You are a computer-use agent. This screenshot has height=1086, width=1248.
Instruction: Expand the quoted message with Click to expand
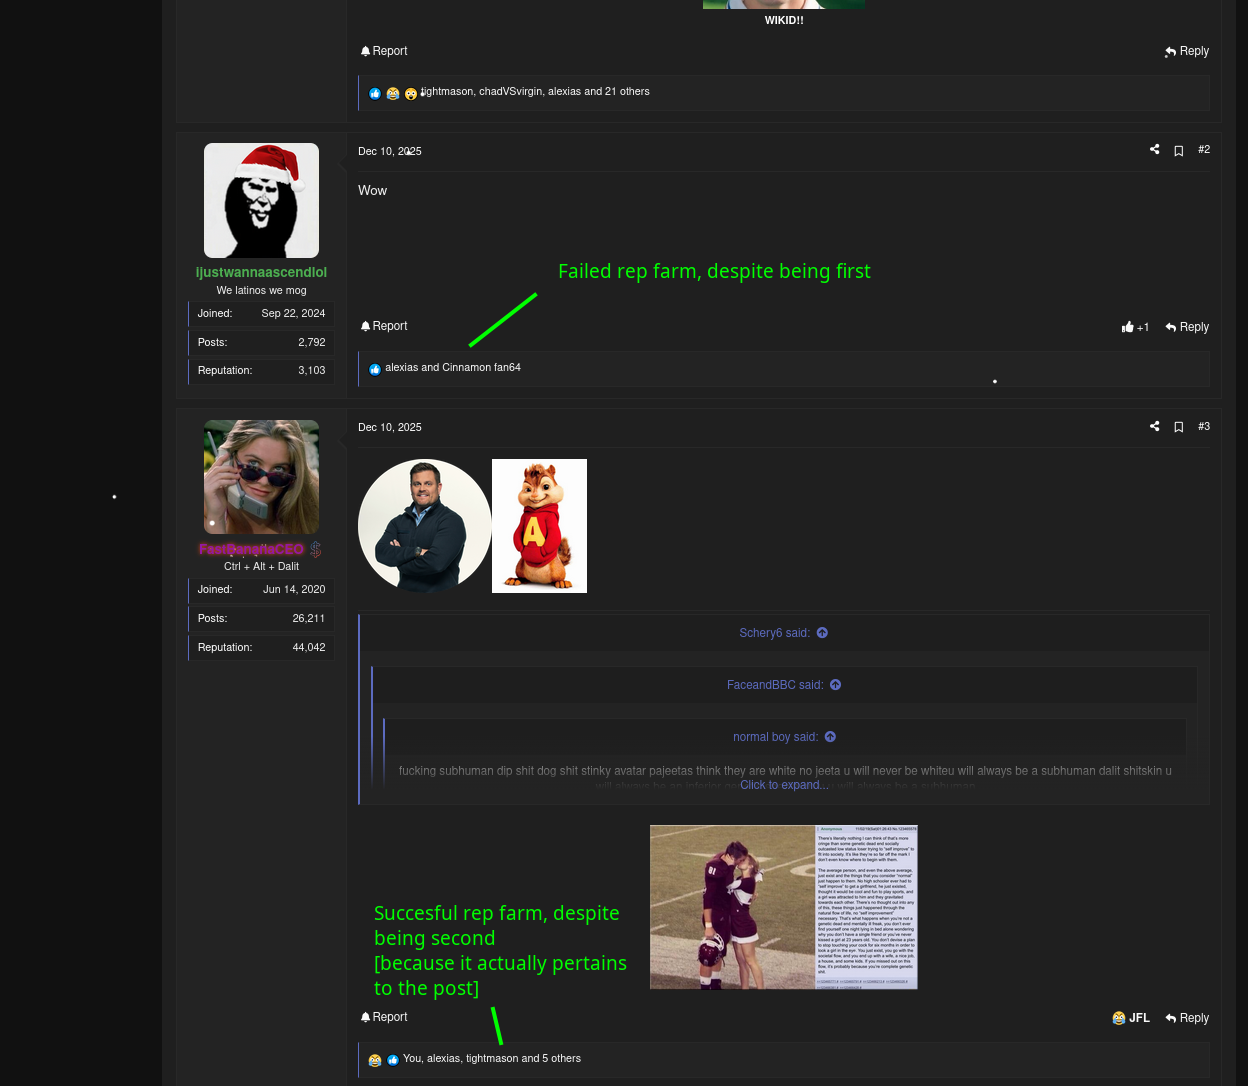pos(783,785)
